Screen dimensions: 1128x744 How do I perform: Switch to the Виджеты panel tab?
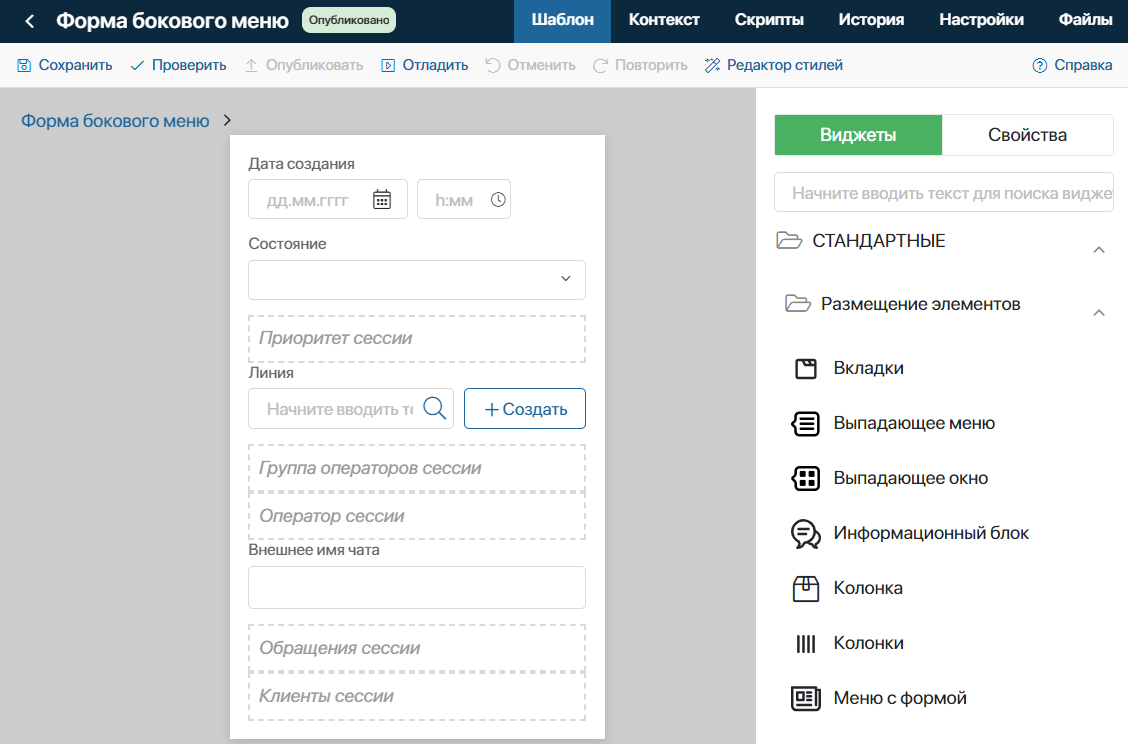[858, 135]
